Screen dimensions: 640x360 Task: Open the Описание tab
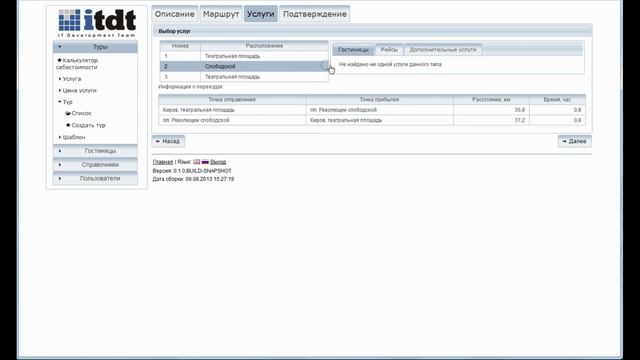tap(175, 14)
